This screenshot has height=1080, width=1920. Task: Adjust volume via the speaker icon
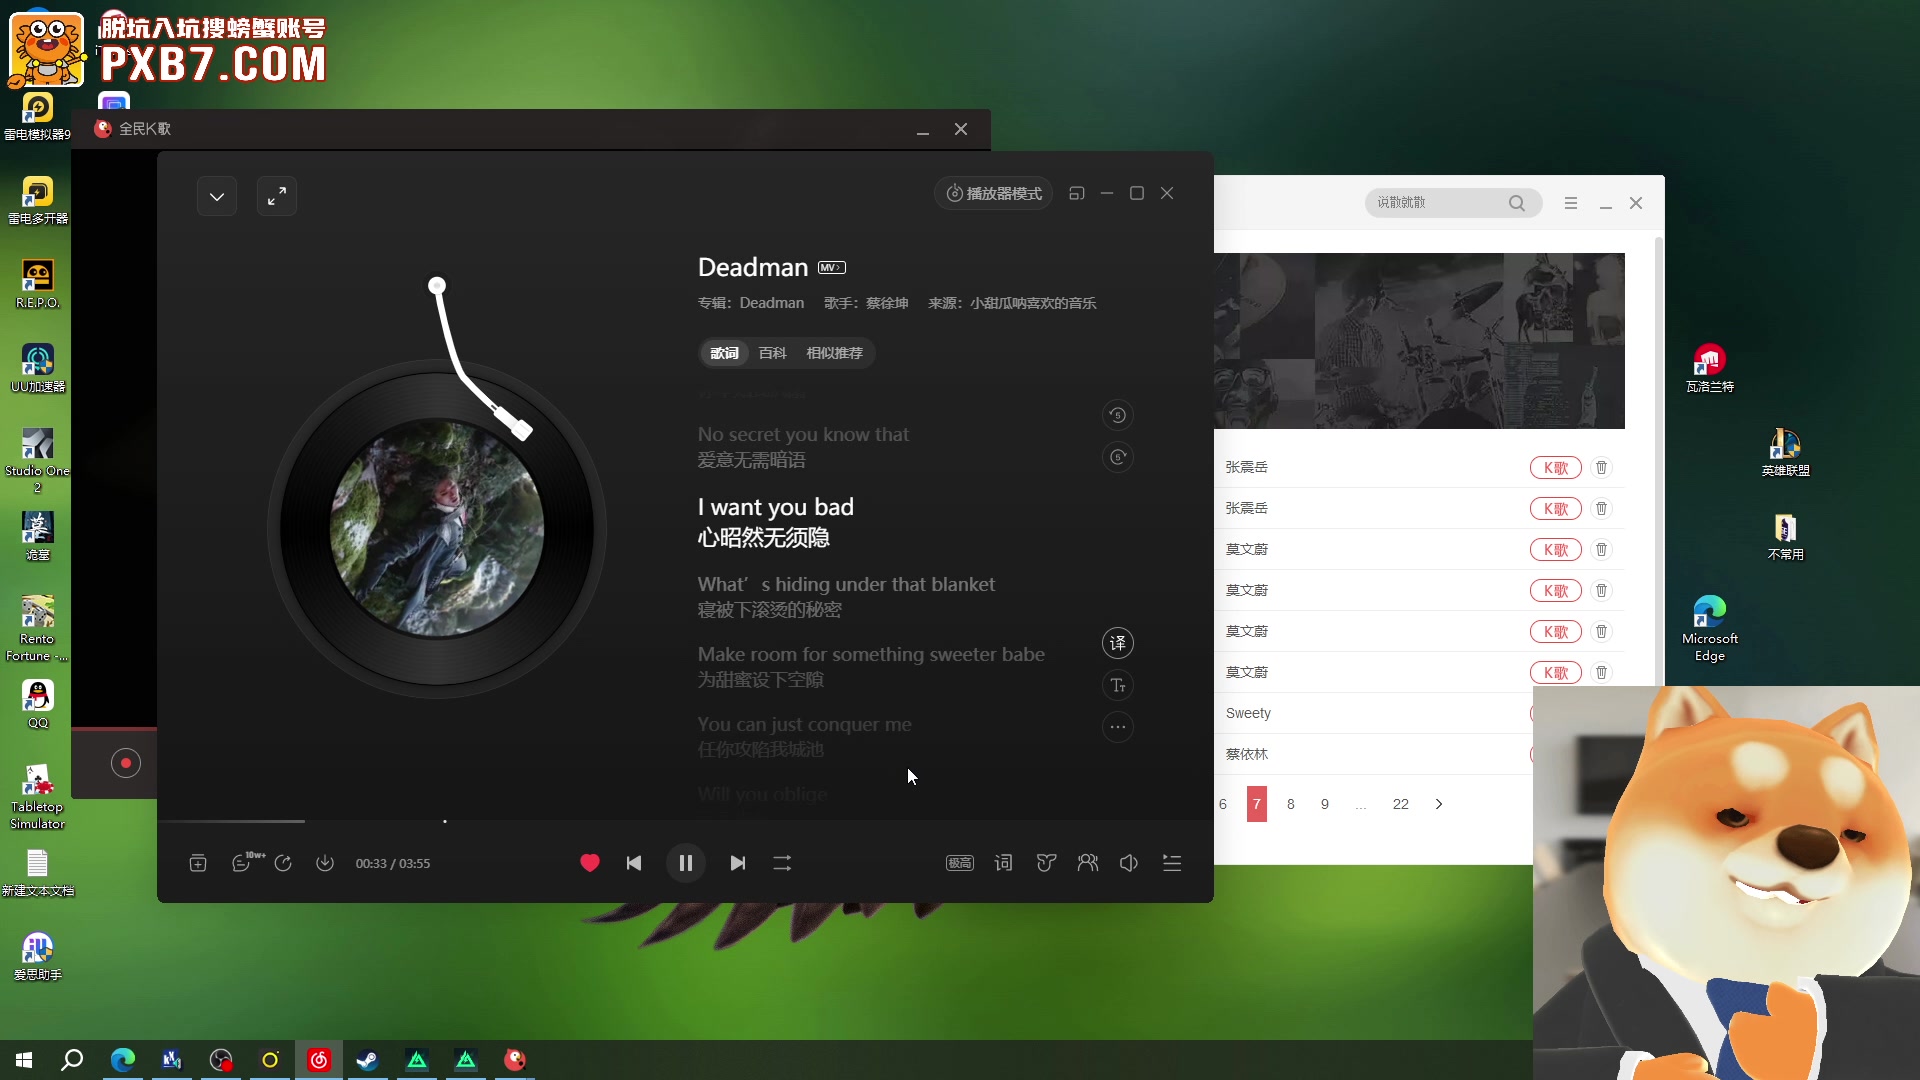1129,863
